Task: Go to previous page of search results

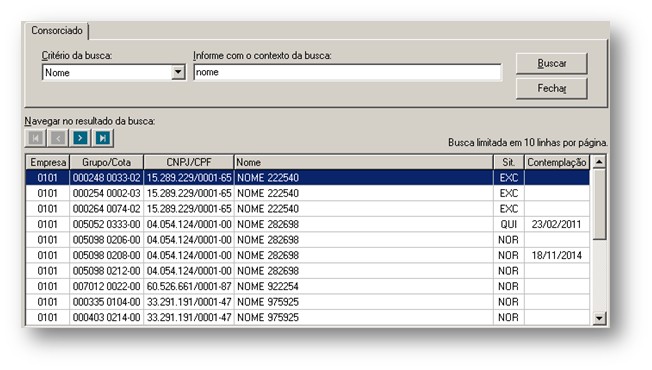Action: coord(58,138)
